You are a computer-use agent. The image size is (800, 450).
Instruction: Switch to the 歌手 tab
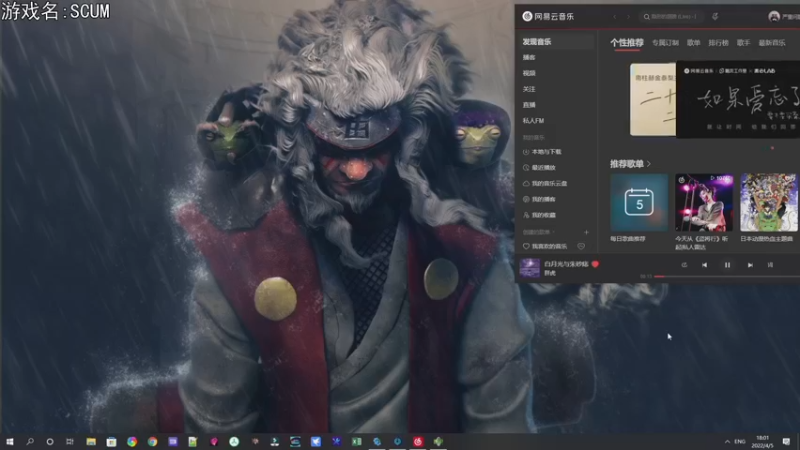[743, 43]
